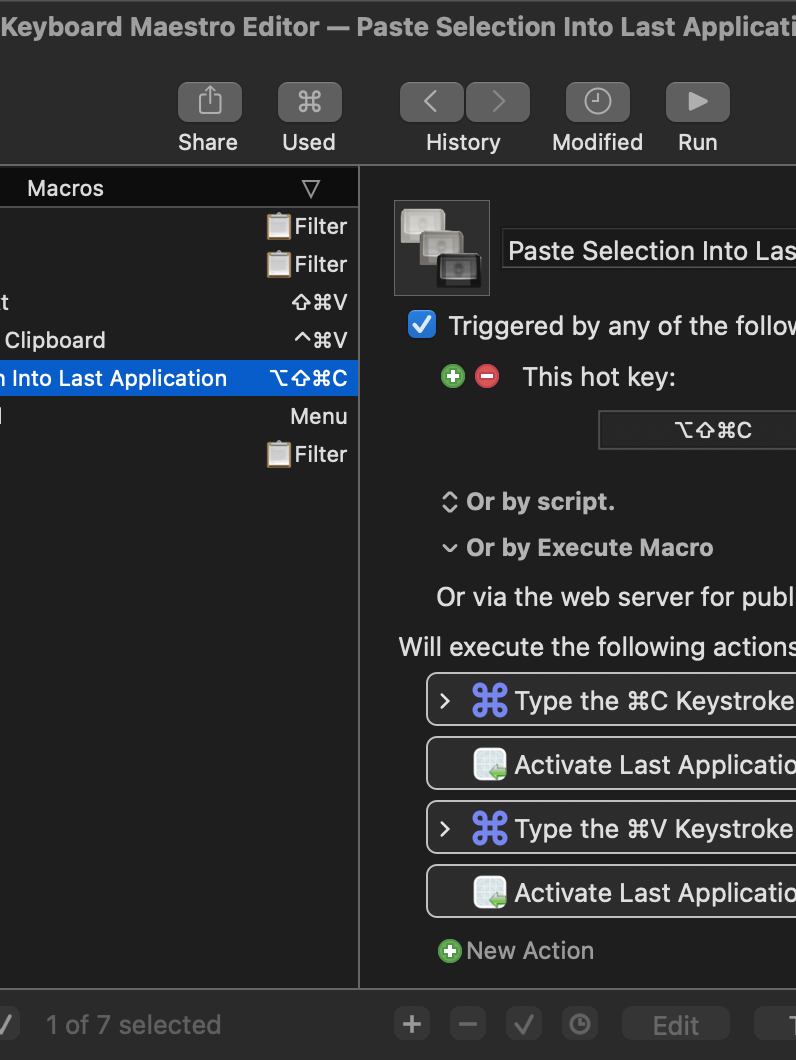Click the bottom clock (record/recent) button
Screen dimensions: 796x1060
[x=580, y=1025]
